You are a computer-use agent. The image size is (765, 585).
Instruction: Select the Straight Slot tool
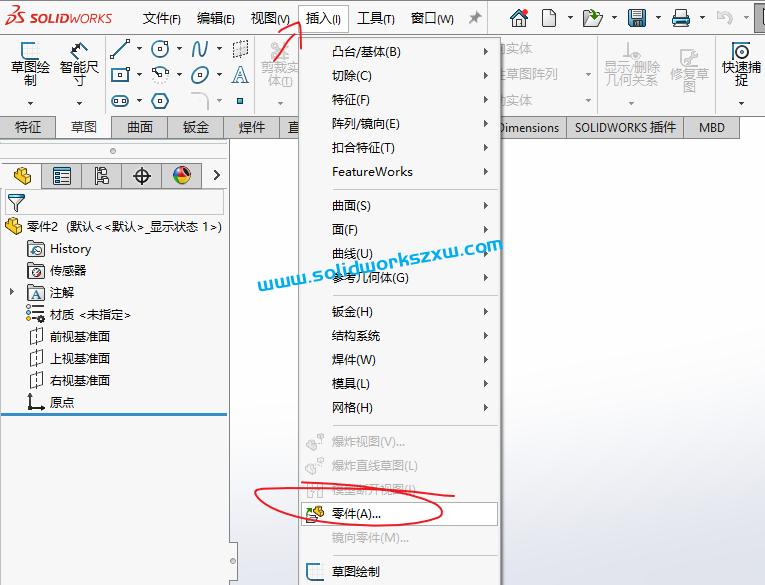coord(120,101)
